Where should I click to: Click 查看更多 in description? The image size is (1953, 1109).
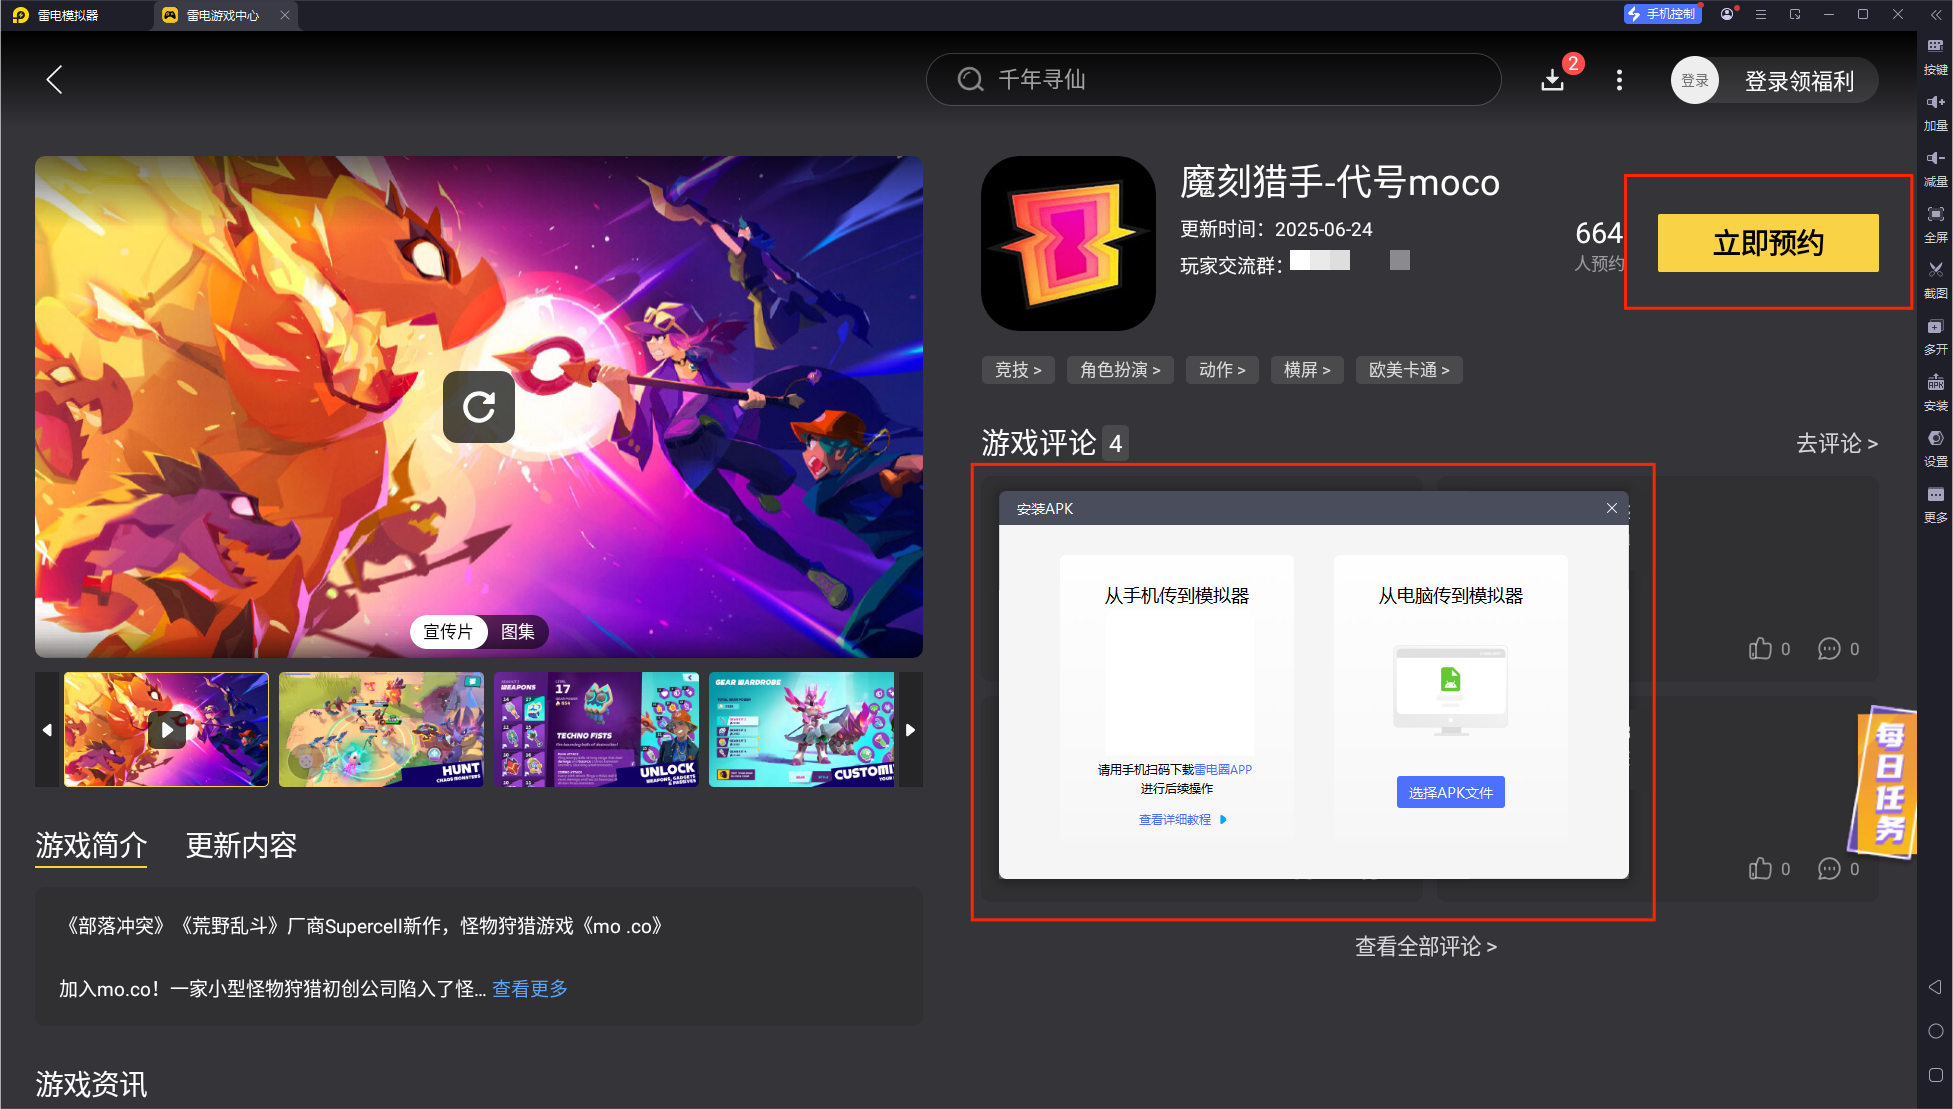tap(530, 989)
